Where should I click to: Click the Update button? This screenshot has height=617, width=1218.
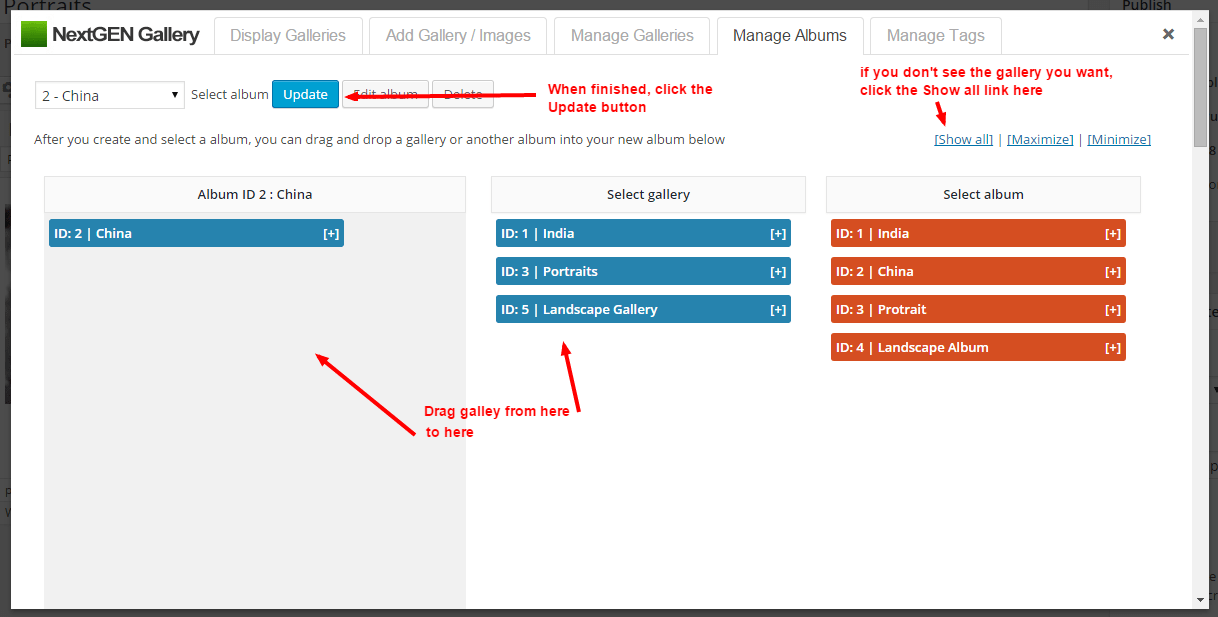(305, 94)
